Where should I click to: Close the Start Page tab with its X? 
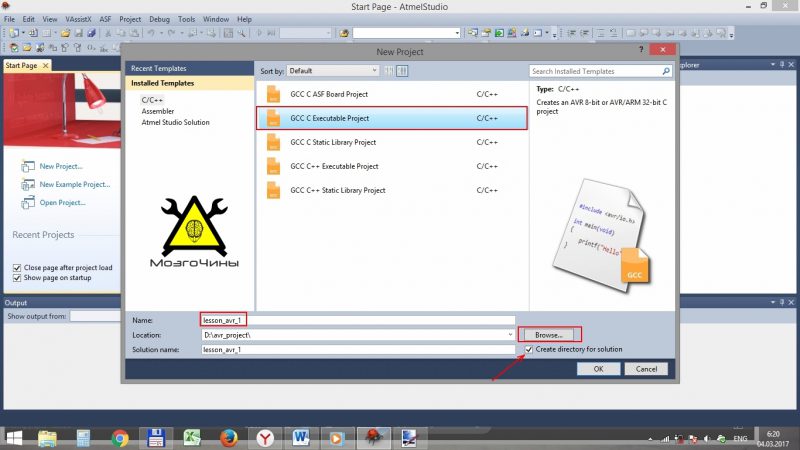(x=45, y=65)
